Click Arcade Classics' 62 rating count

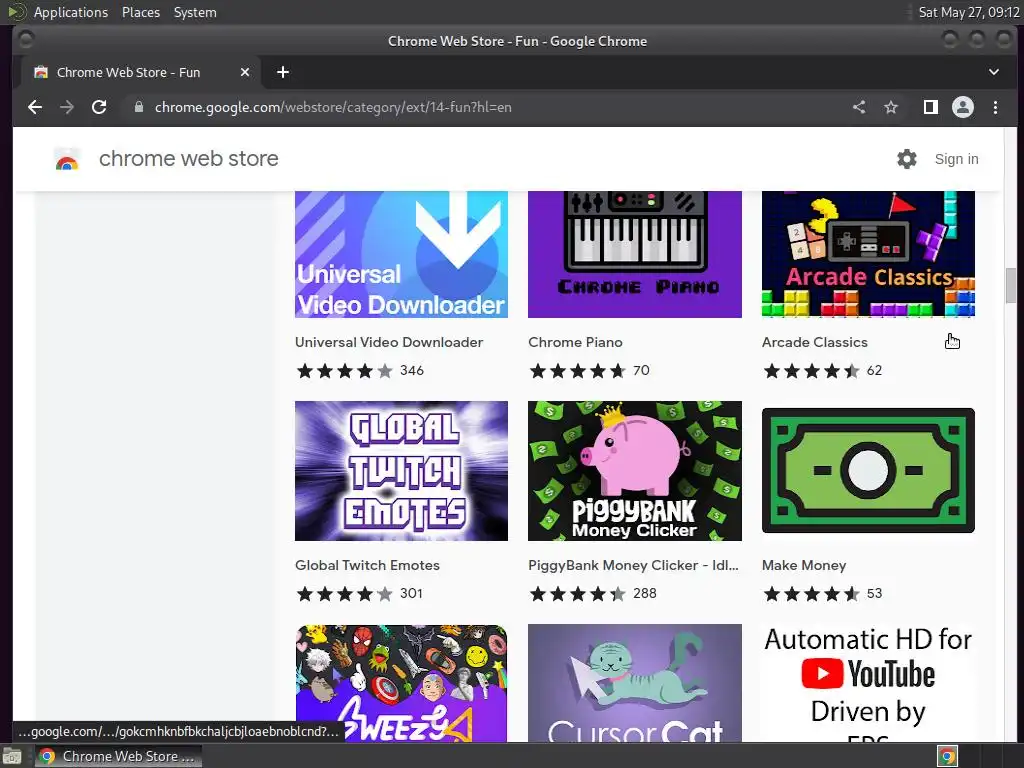(x=874, y=370)
